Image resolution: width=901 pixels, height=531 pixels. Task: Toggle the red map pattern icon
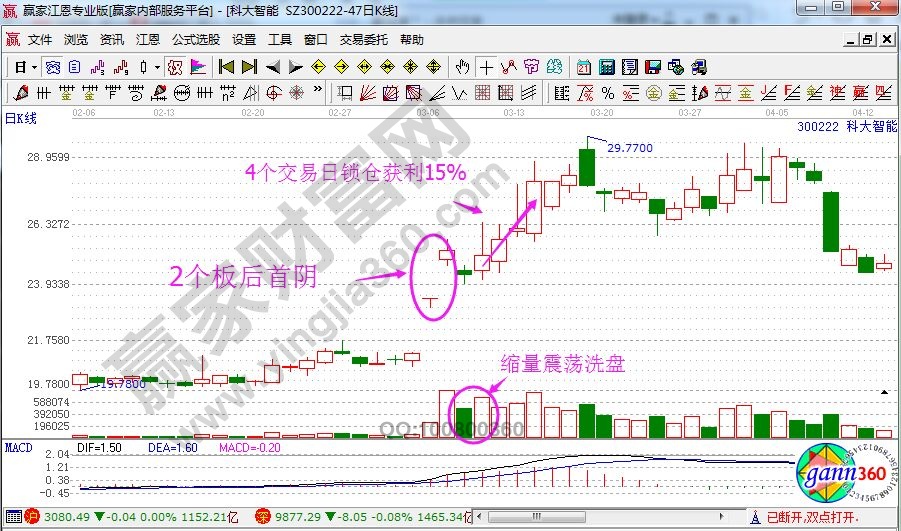175,67
